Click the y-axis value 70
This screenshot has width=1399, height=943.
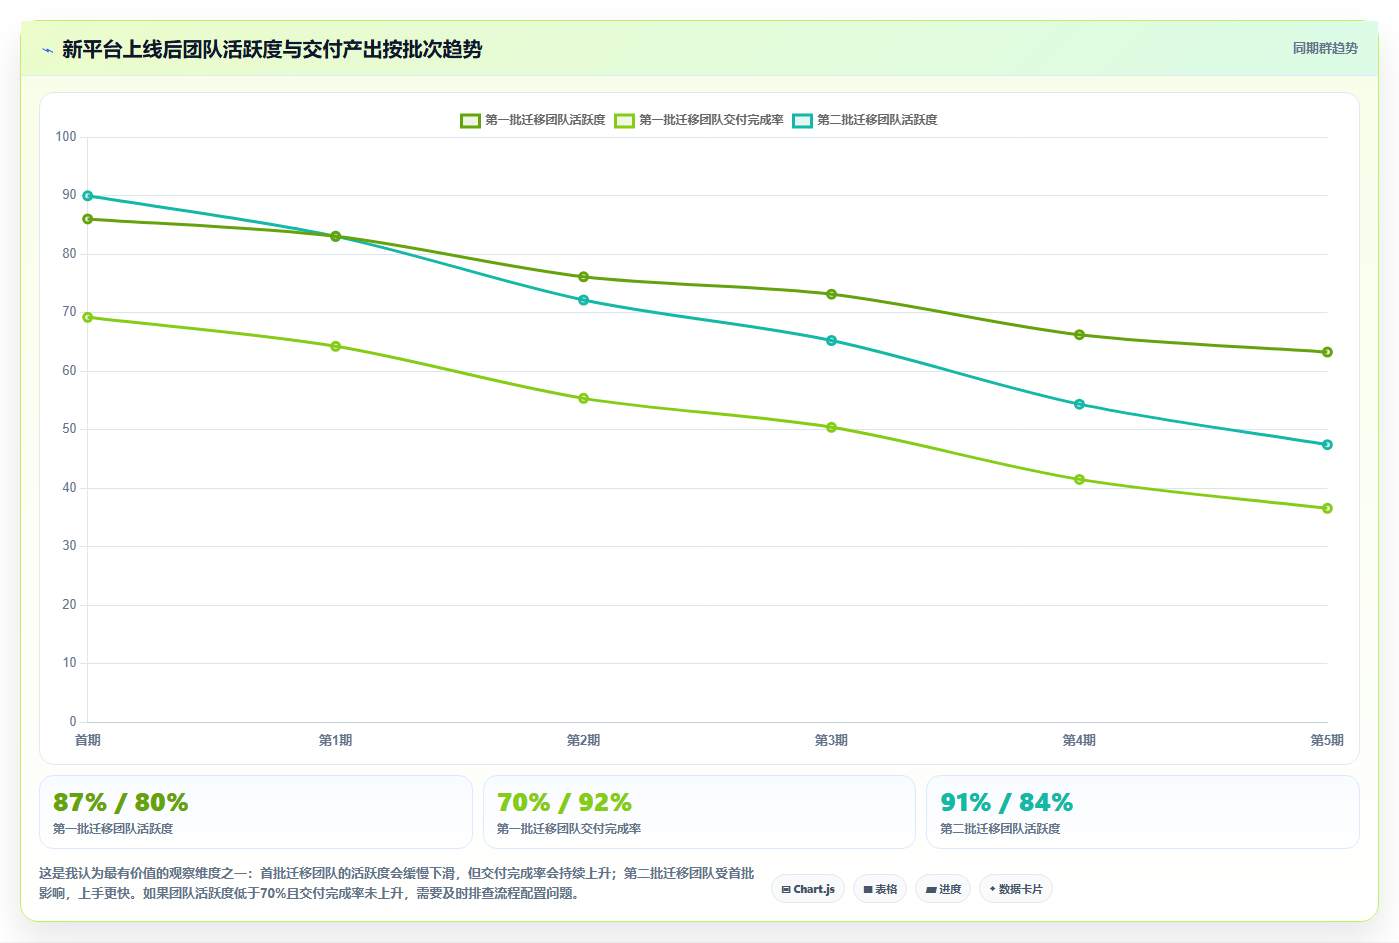69,312
